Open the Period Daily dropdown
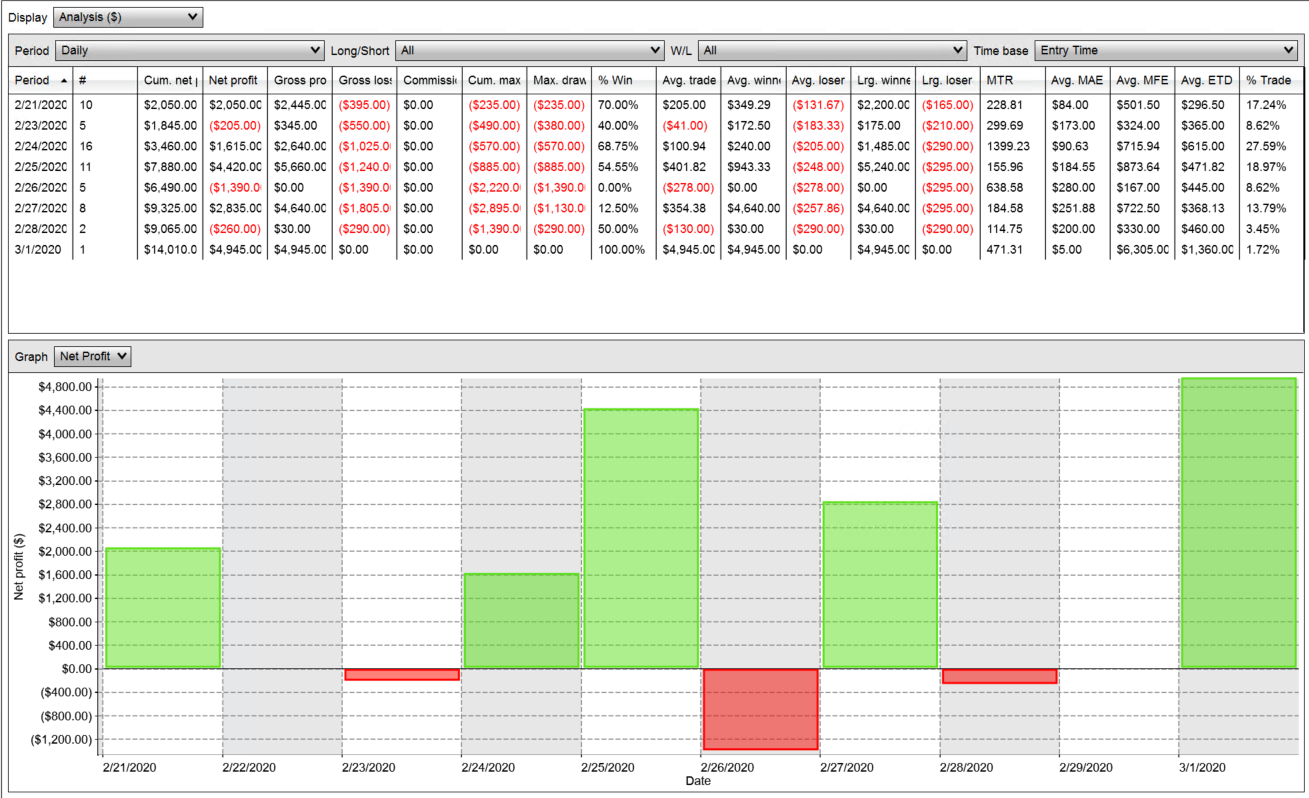 pos(189,50)
